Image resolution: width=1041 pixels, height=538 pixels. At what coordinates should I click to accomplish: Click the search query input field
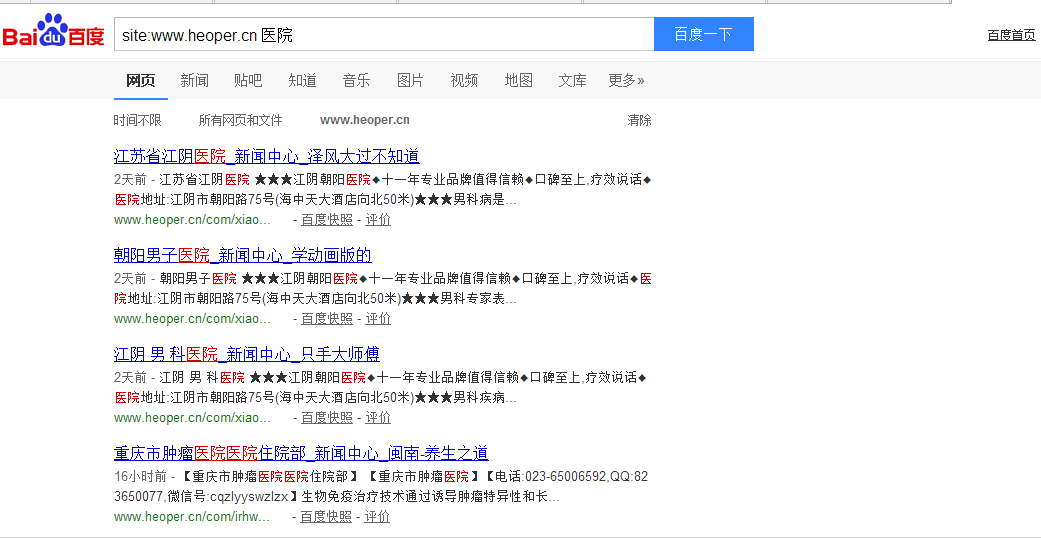point(384,35)
